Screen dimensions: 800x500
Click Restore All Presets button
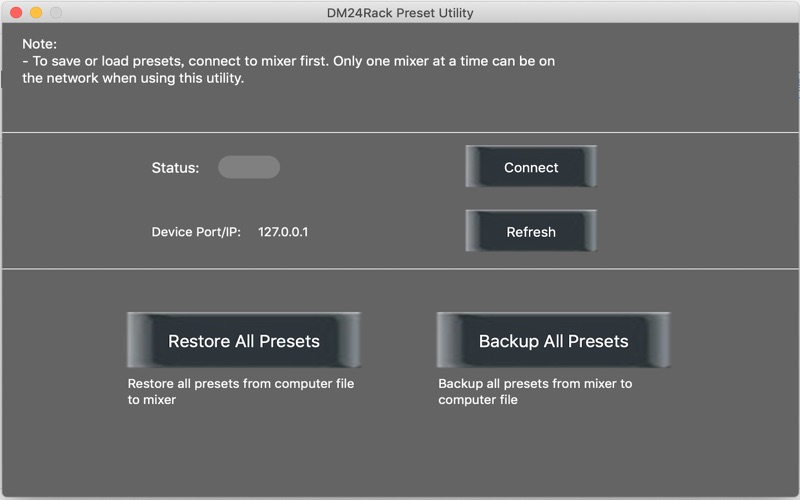tap(244, 340)
